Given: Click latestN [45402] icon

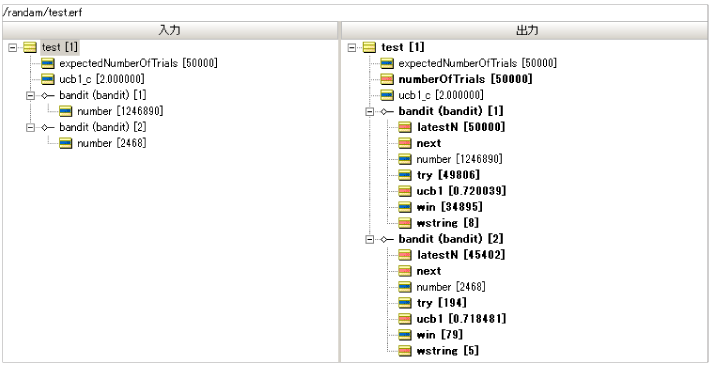Looking at the screenshot, I should pos(405,255).
